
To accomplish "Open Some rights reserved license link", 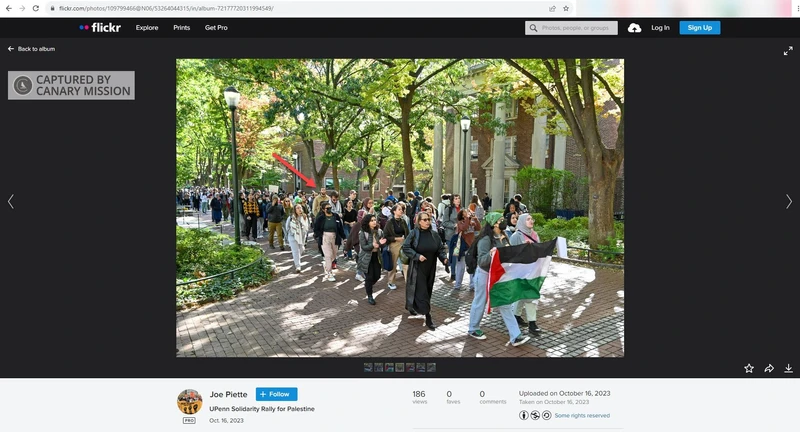I will click(x=582, y=415).
